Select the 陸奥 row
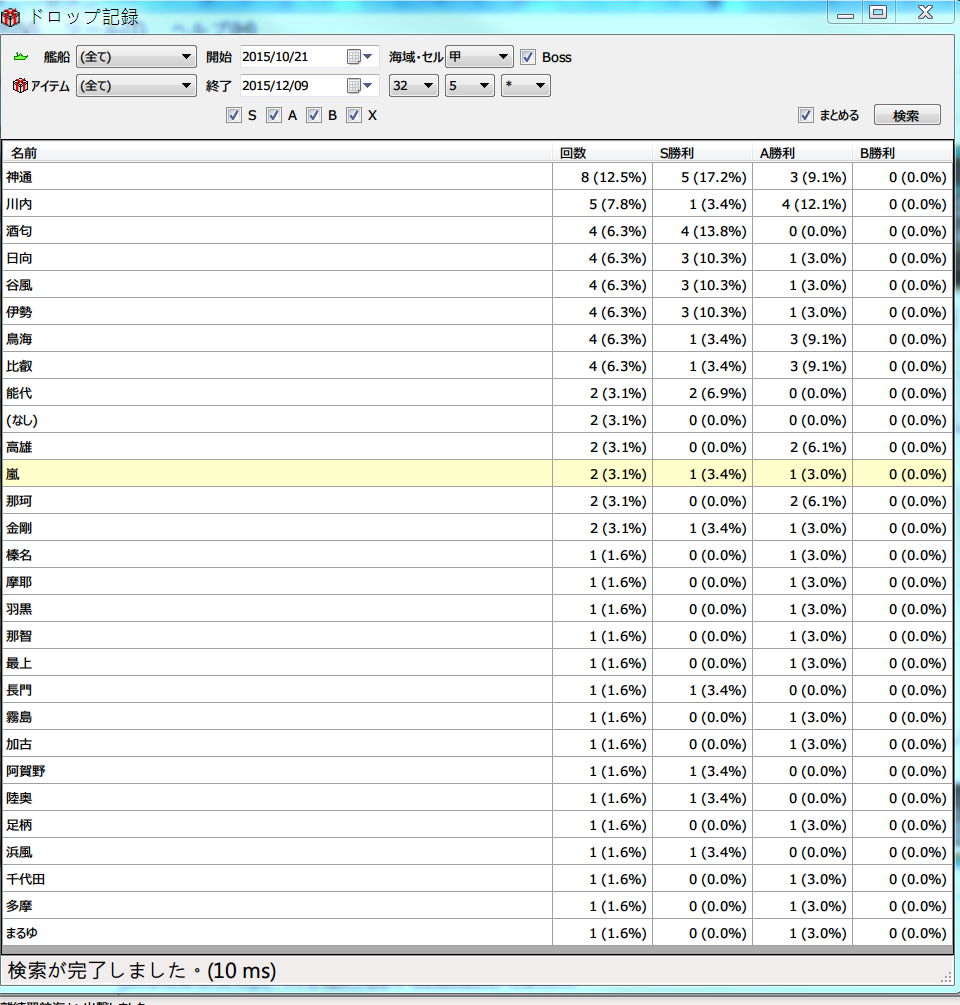 tap(477, 798)
